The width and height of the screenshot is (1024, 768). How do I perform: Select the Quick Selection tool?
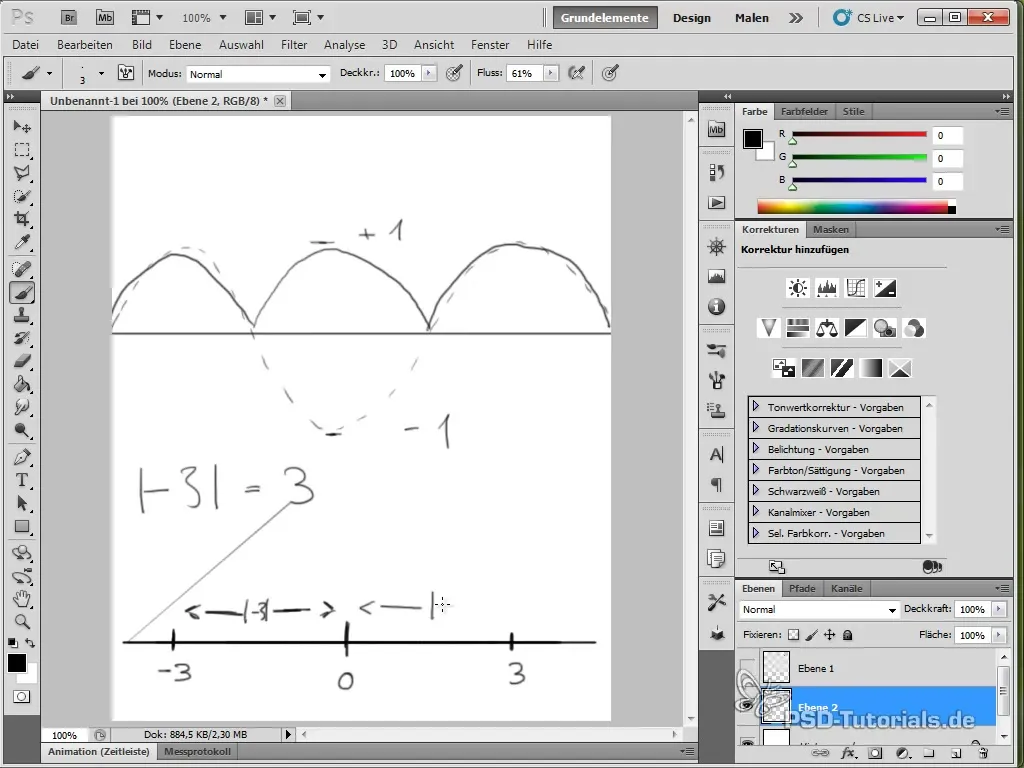[x=22, y=196]
